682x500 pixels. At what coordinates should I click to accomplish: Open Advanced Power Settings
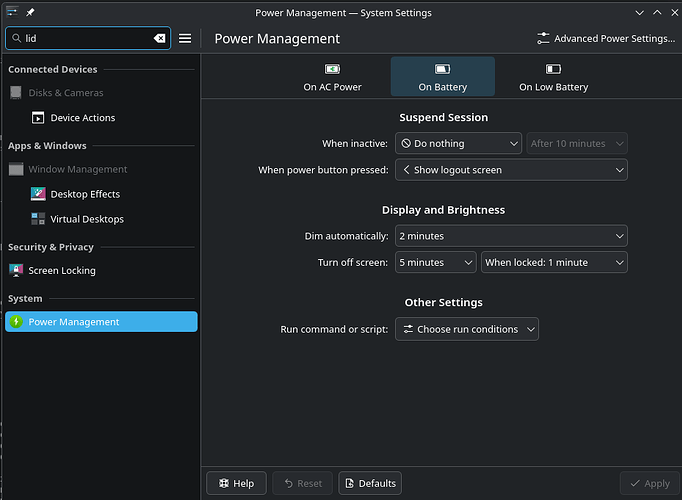coord(605,38)
